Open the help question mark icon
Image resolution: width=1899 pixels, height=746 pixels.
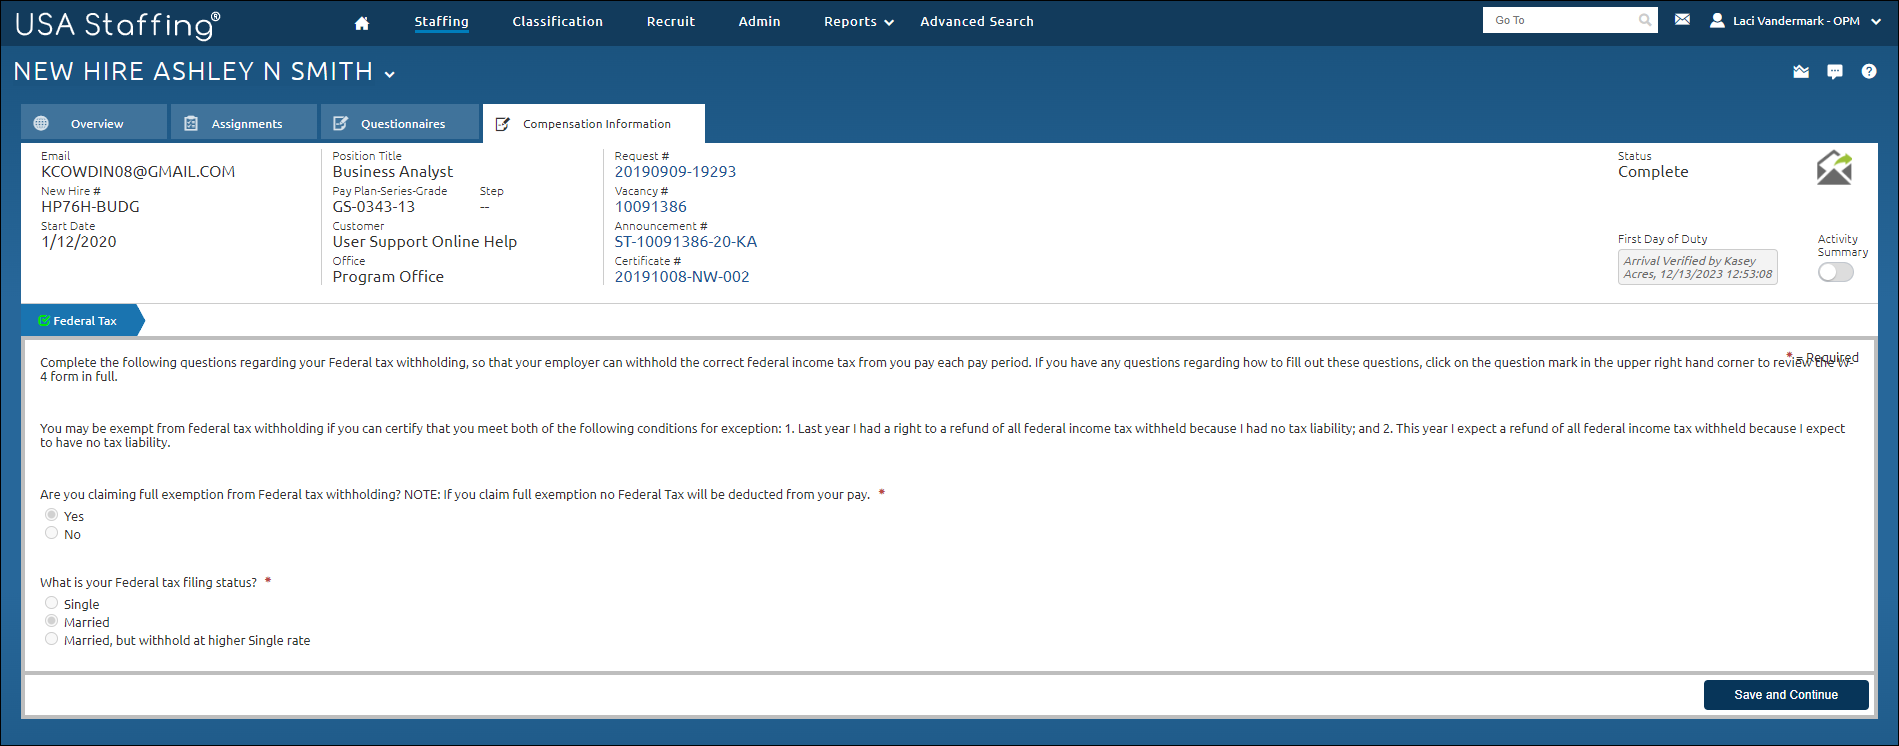click(x=1868, y=72)
